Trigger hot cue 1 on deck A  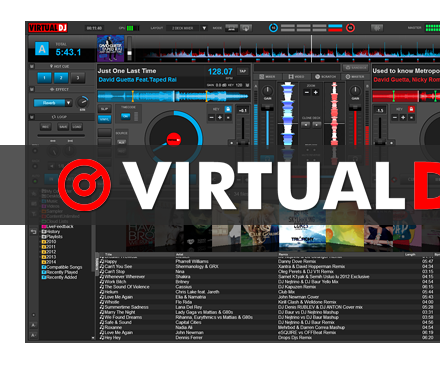click(x=45, y=78)
